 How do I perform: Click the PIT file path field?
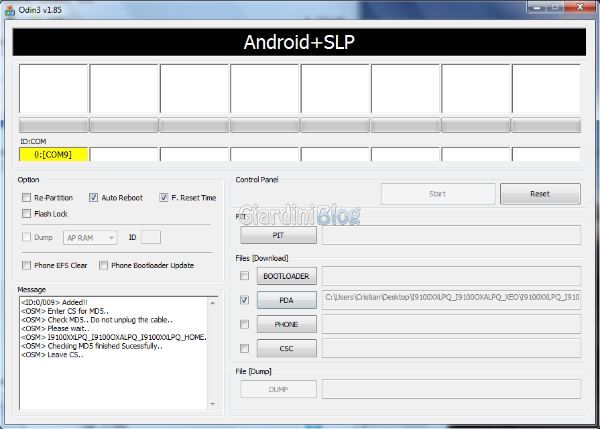pyautogui.click(x=451, y=235)
